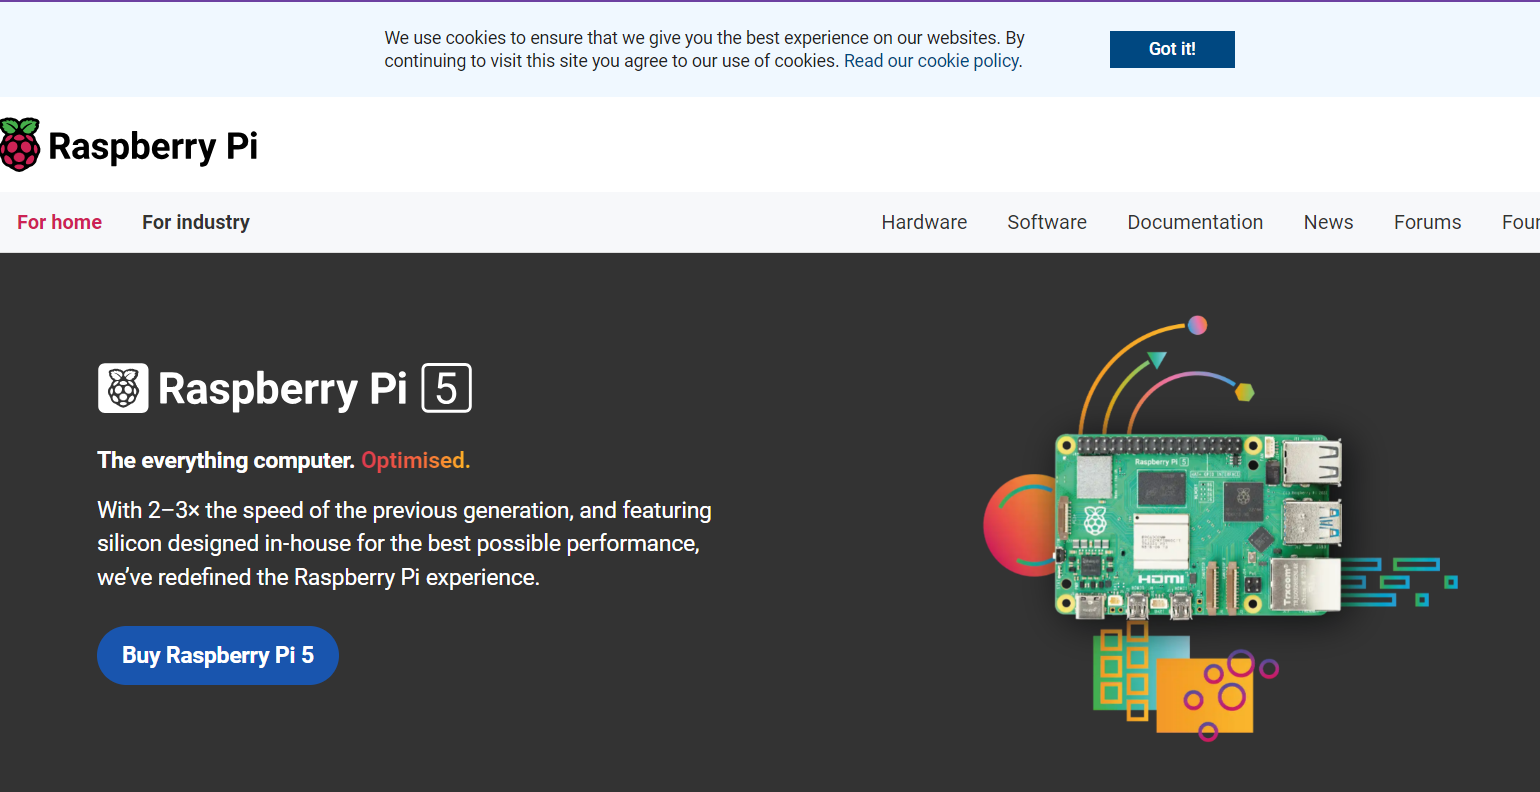Click the paragraph starting With 2–3× the speed
The width and height of the screenshot is (1540, 792).
point(404,543)
